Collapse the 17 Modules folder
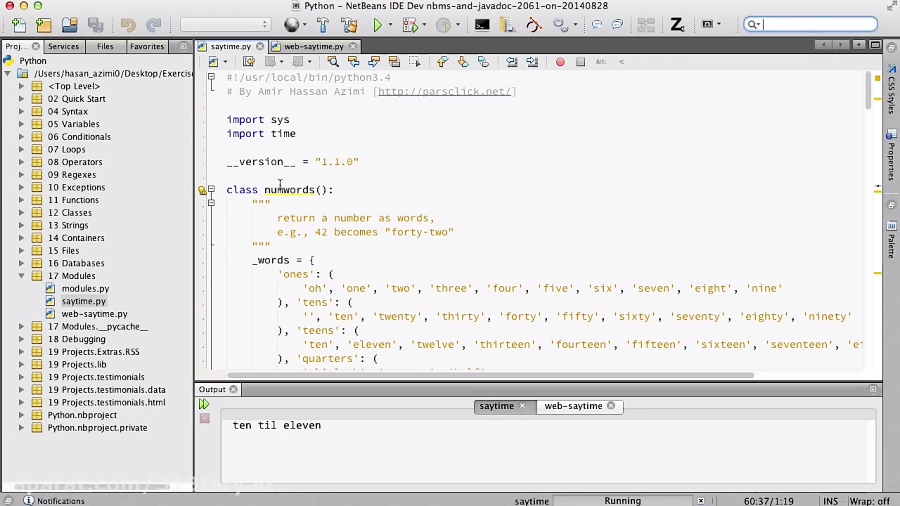This screenshot has height=506, width=900. [x=21, y=276]
